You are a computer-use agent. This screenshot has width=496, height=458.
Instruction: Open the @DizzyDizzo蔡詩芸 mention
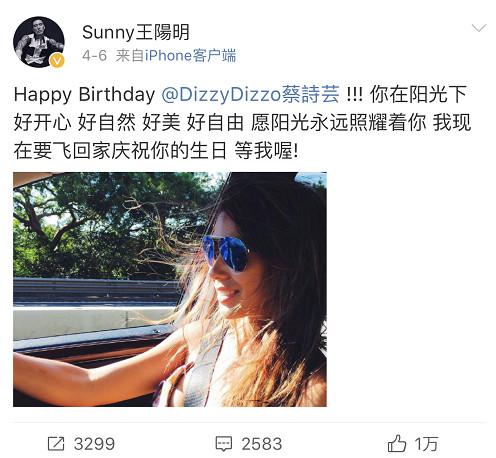(x=250, y=94)
